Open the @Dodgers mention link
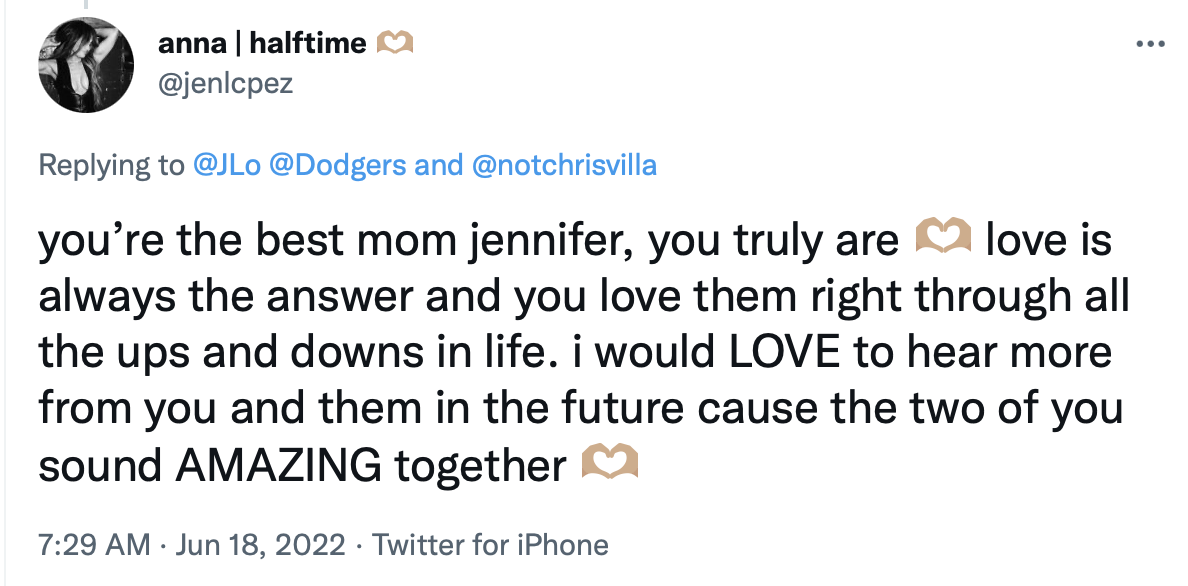This screenshot has height=586, width=1188. coord(333,165)
